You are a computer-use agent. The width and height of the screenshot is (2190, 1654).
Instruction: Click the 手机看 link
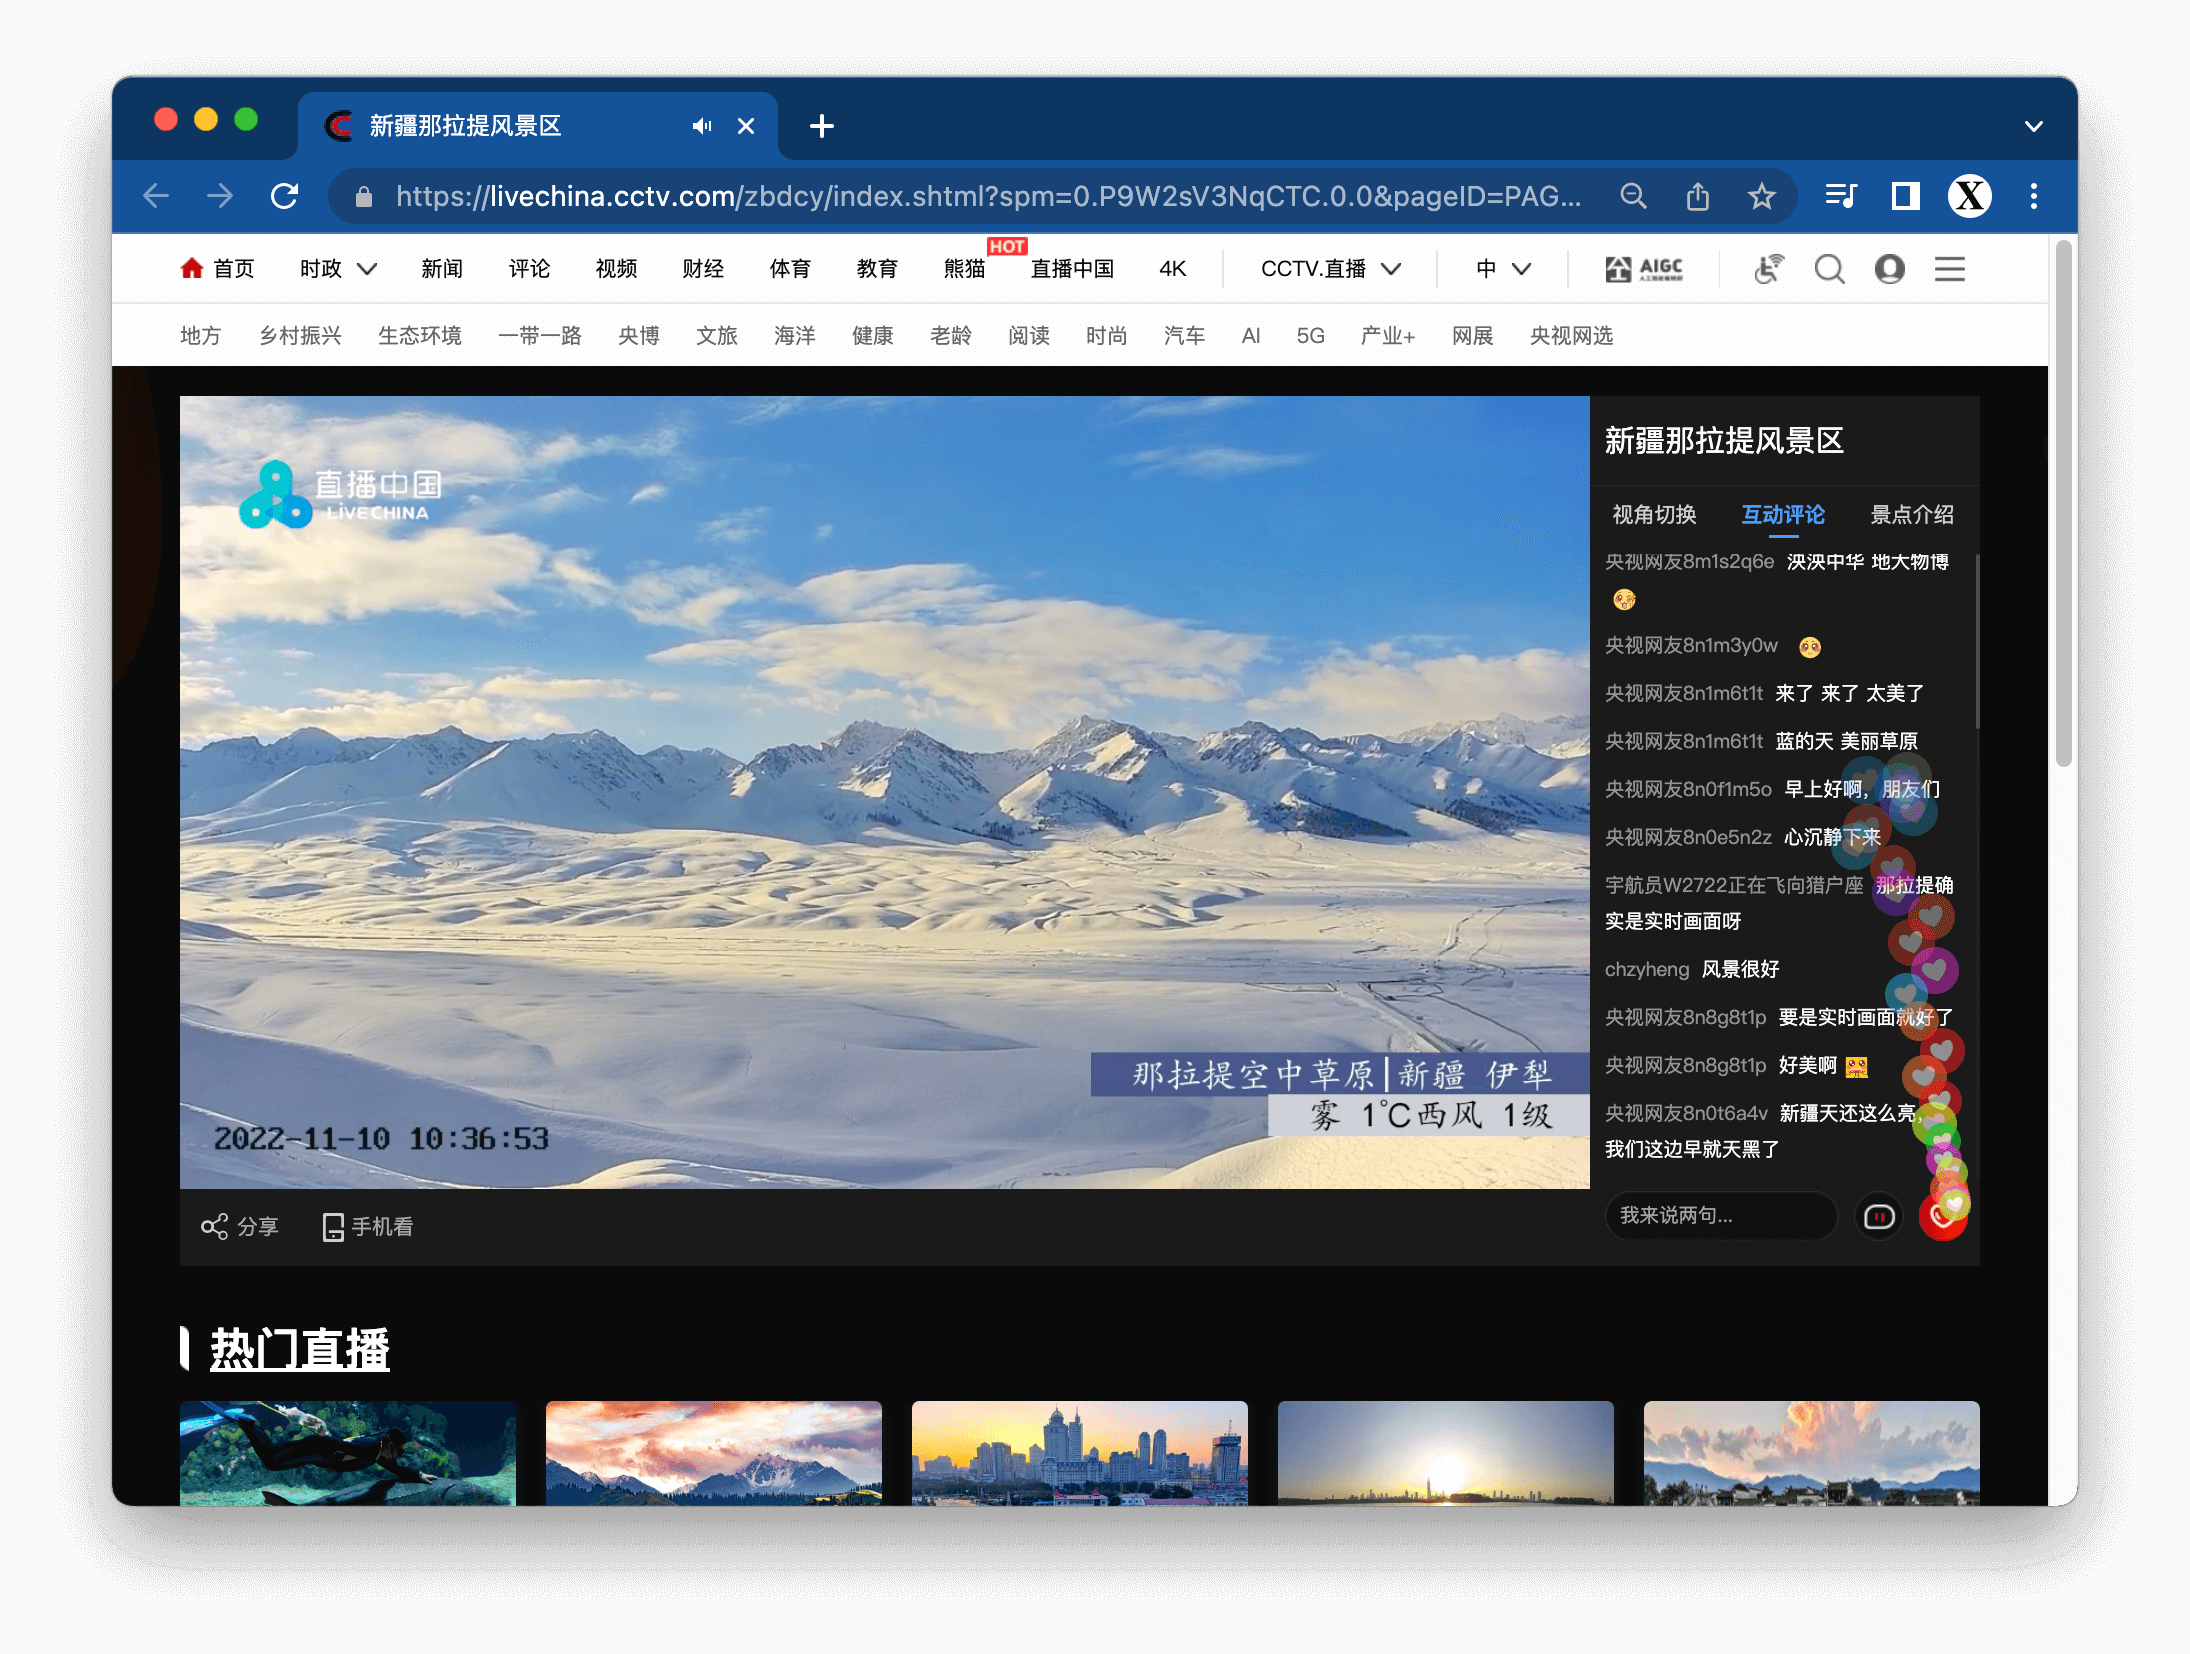[x=368, y=1227]
